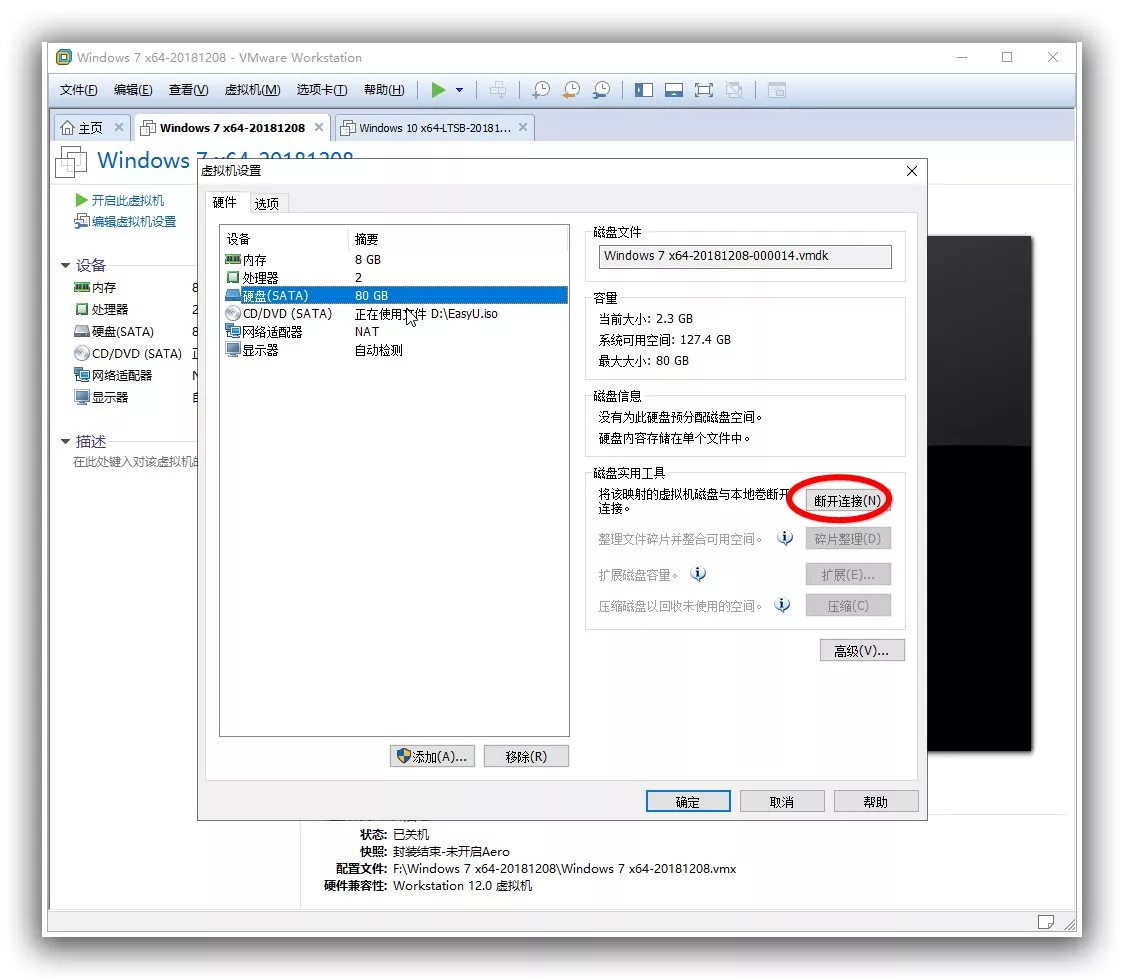Click the 断开连接(N) button
The width and height of the screenshot is (1124, 979).
tap(847, 500)
